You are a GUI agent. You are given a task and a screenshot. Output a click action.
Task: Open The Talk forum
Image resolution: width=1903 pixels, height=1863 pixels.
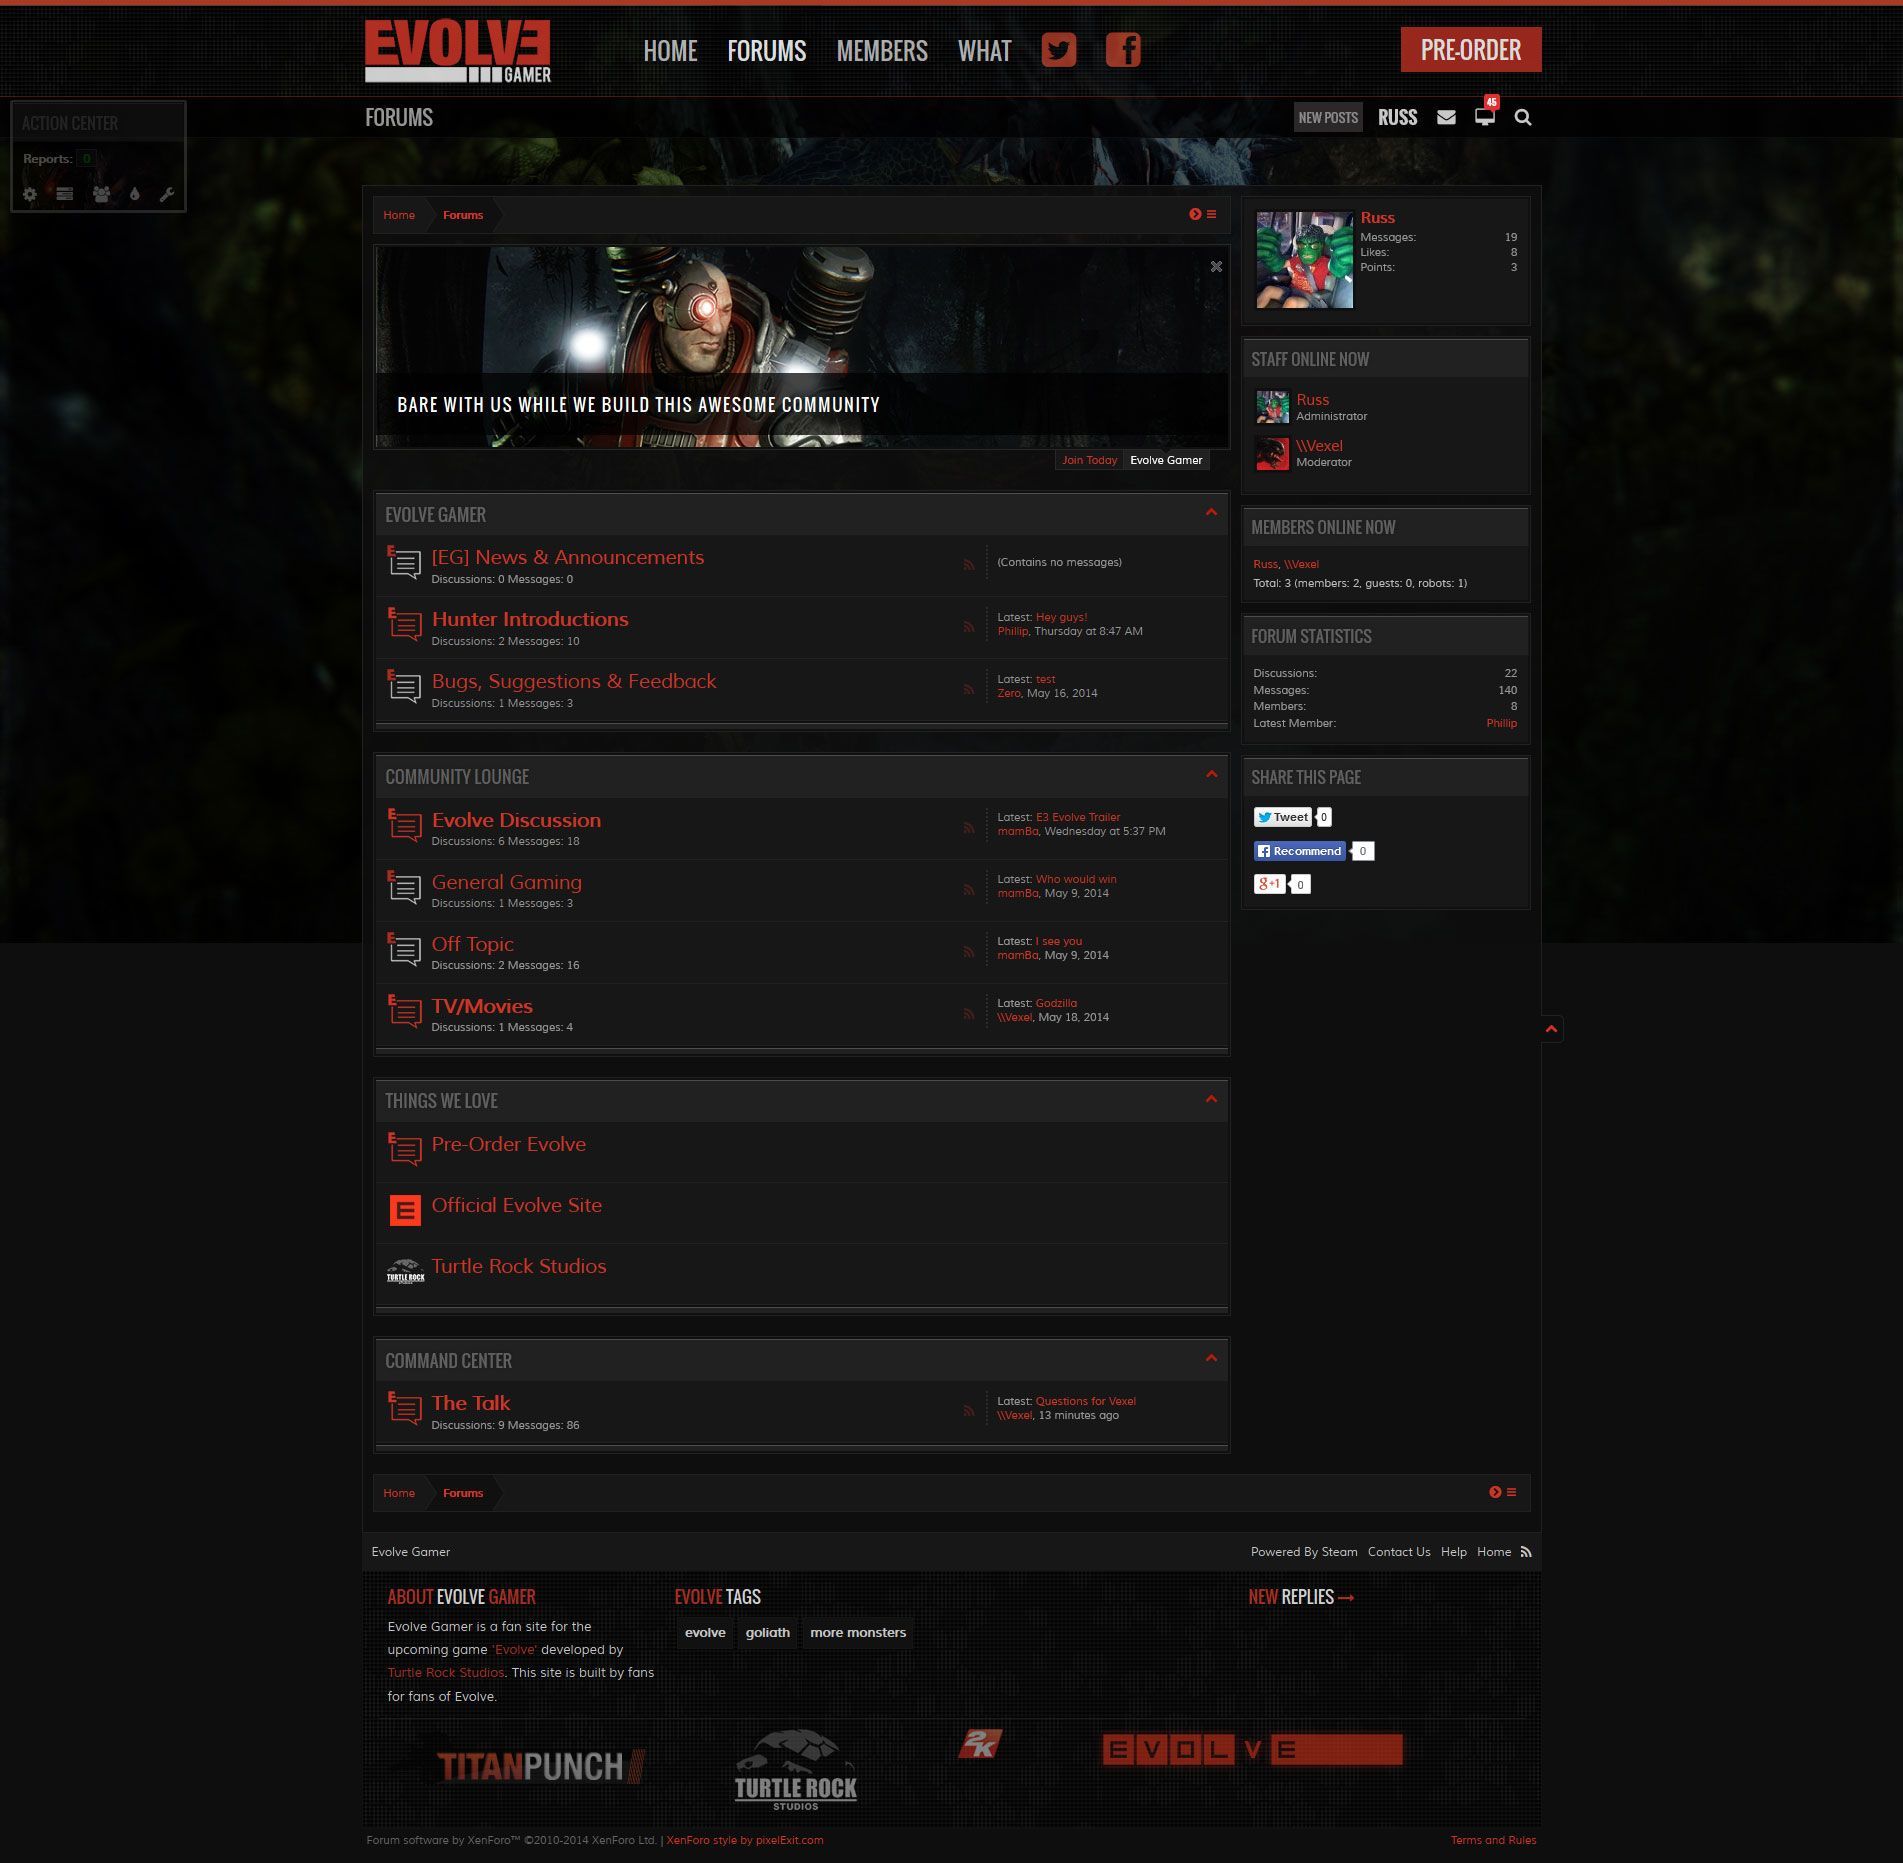click(471, 1403)
